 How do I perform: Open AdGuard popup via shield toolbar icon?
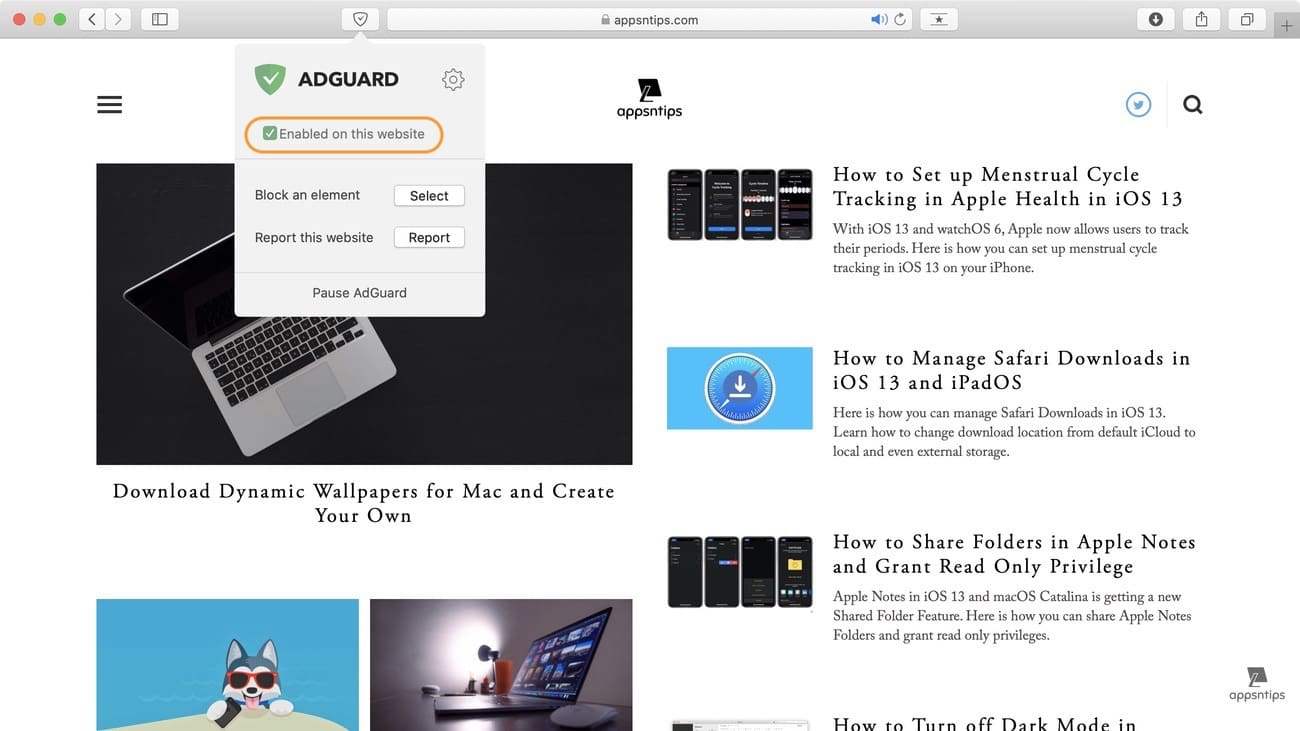359,18
